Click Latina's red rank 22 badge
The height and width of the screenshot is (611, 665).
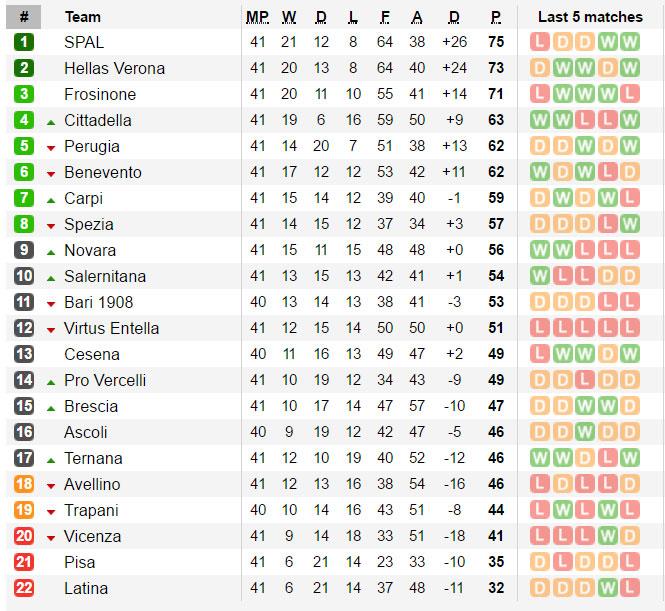[x=24, y=588]
